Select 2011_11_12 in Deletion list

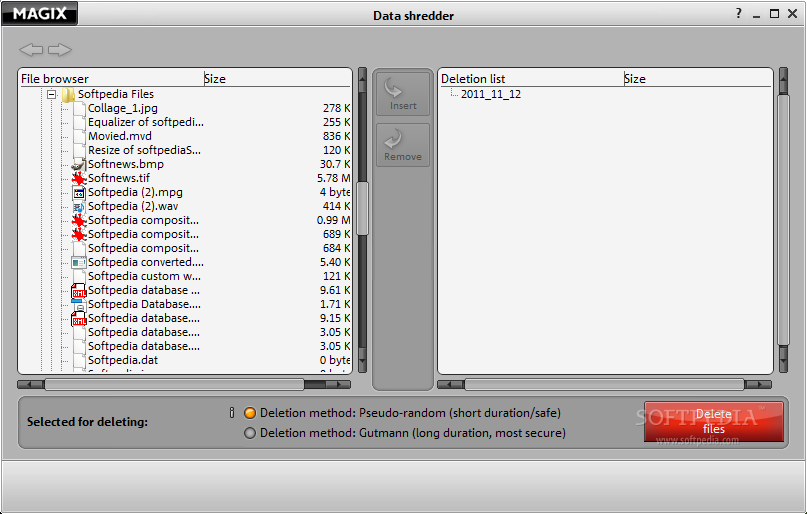coord(490,94)
